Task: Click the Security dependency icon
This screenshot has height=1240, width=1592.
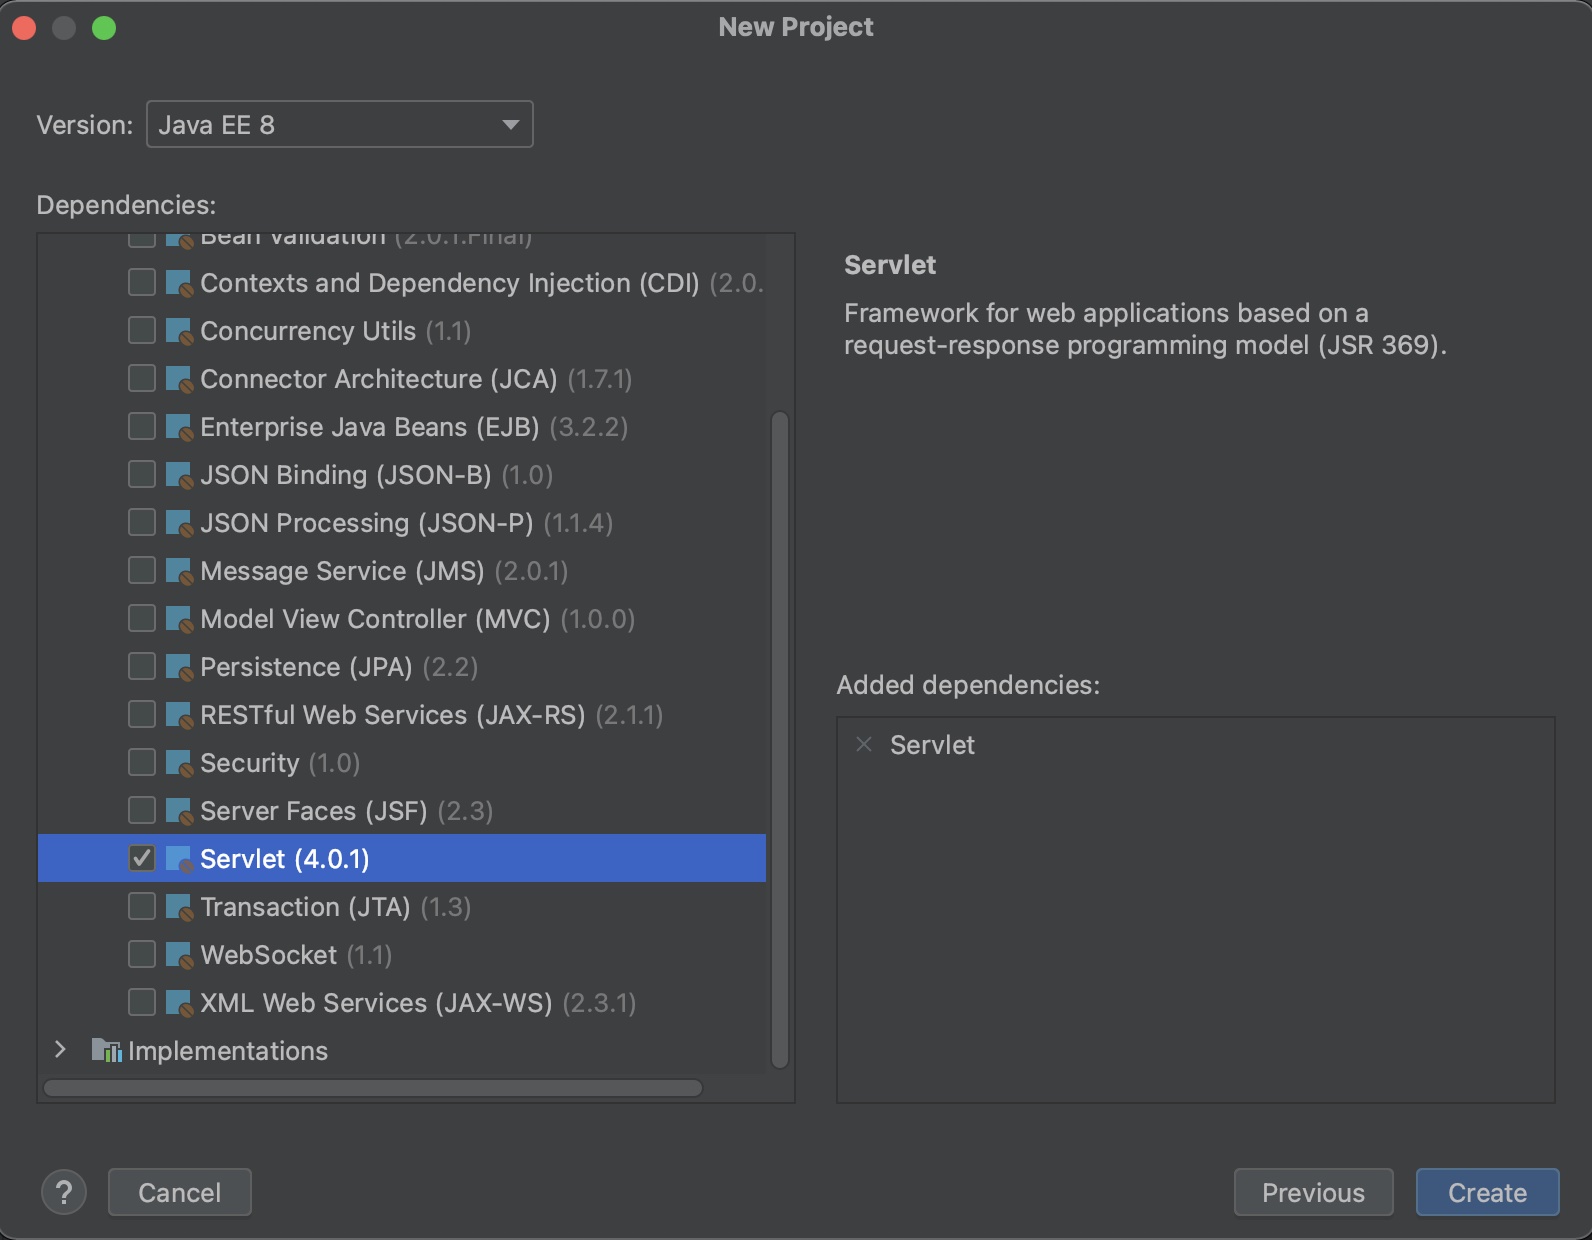Action: point(179,763)
